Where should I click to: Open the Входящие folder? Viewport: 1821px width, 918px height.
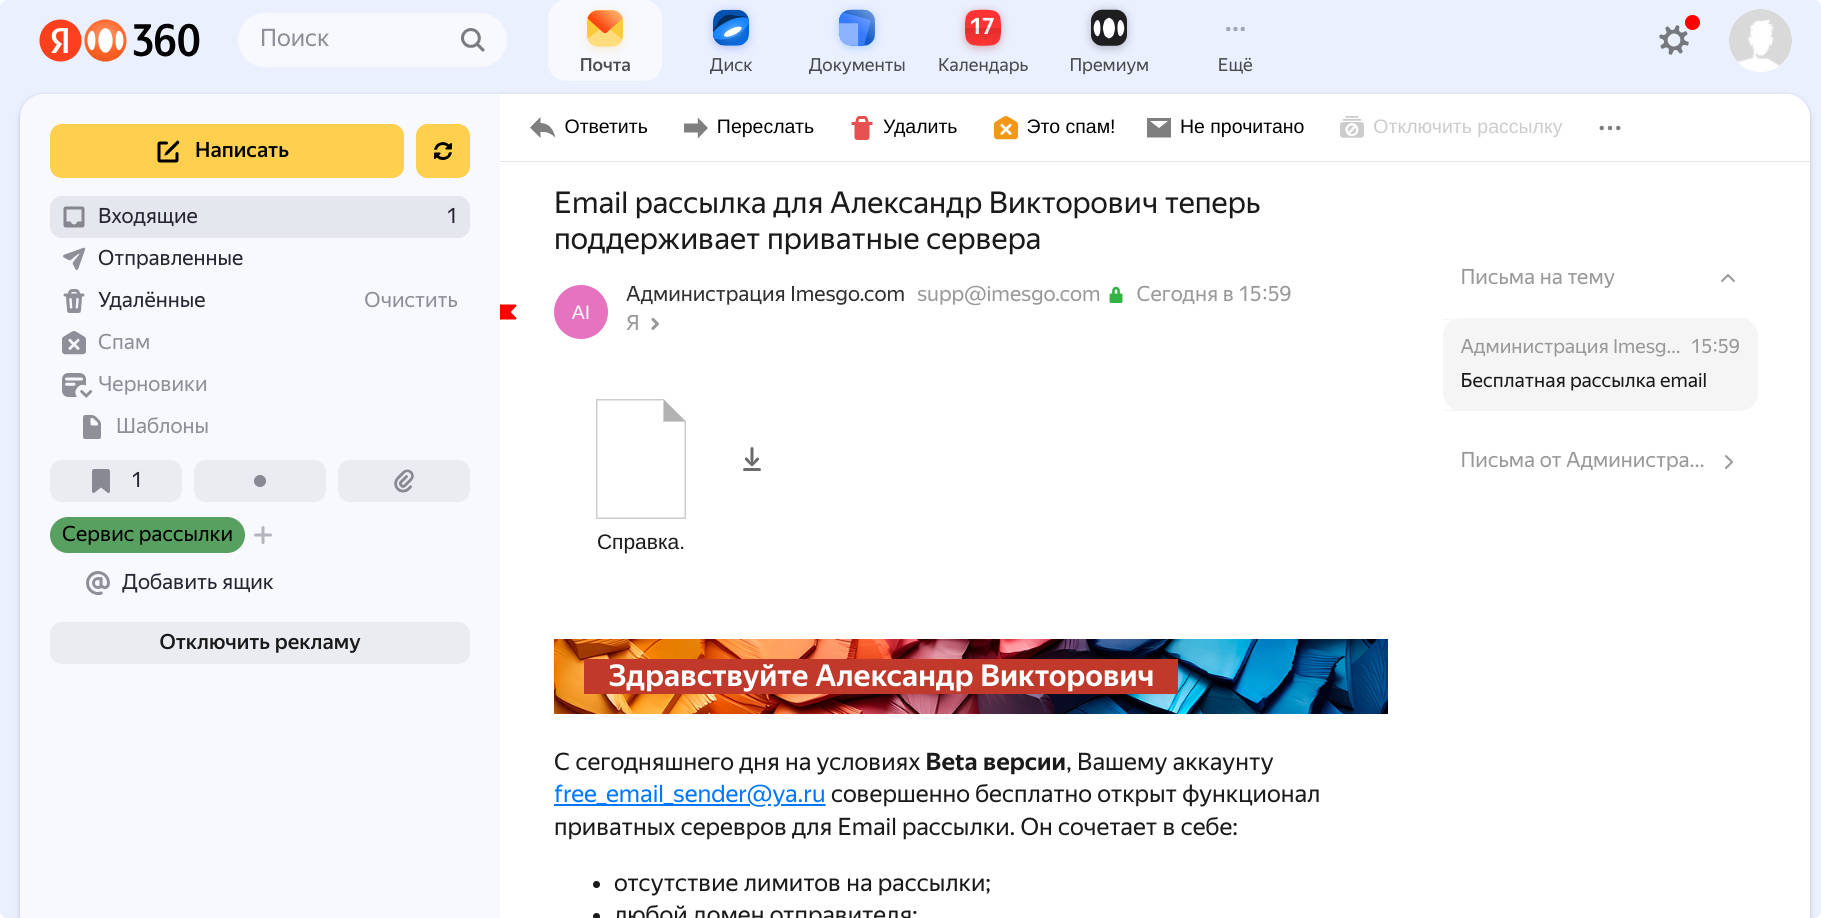(x=260, y=216)
